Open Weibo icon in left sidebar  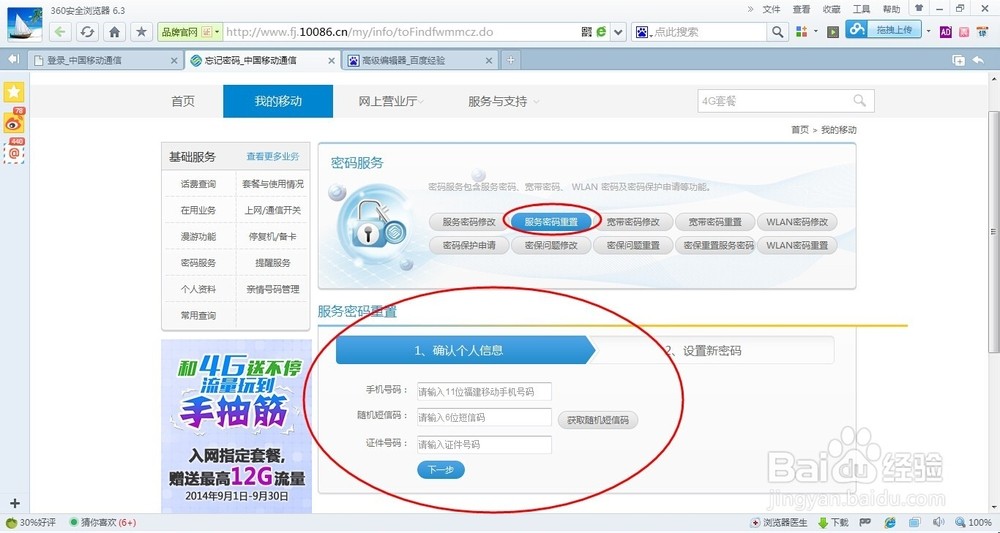(x=14, y=122)
